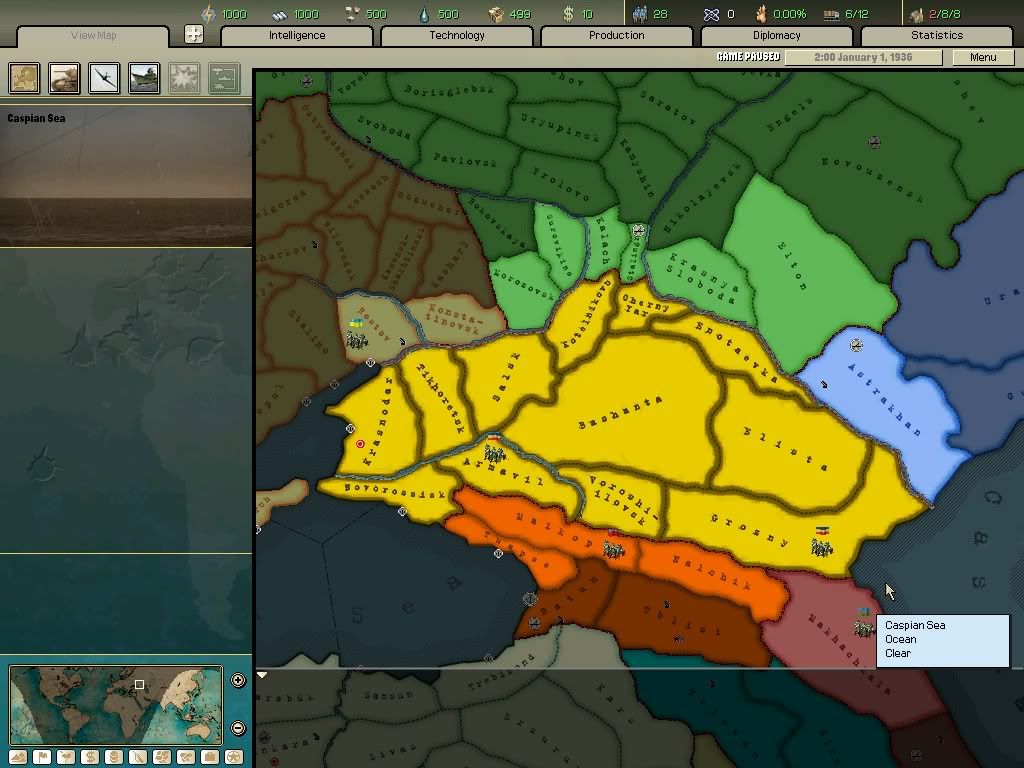Open the naval units warship icon
Image resolution: width=1024 pixels, height=768 pixels.
pyautogui.click(x=144, y=78)
